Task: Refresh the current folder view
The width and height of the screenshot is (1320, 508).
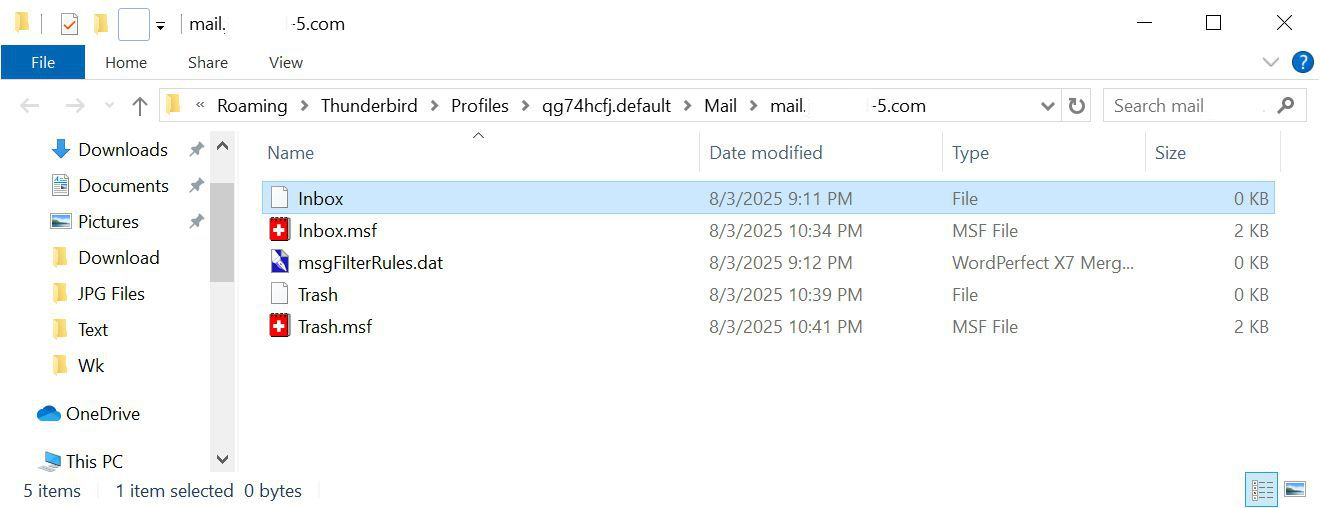Action: click(1077, 106)
